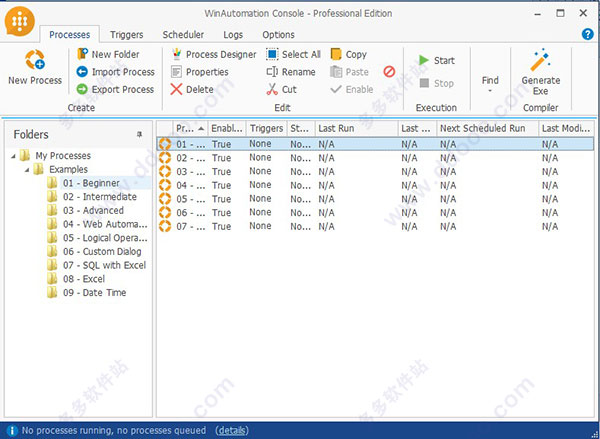Click process icon in row 03
This screenshot has width=600, height=439.
[x=165, y=171]
